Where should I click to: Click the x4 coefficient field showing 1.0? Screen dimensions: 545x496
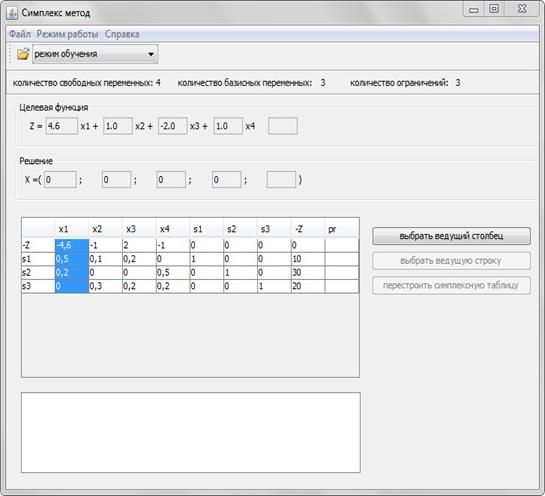click(228, 126)
